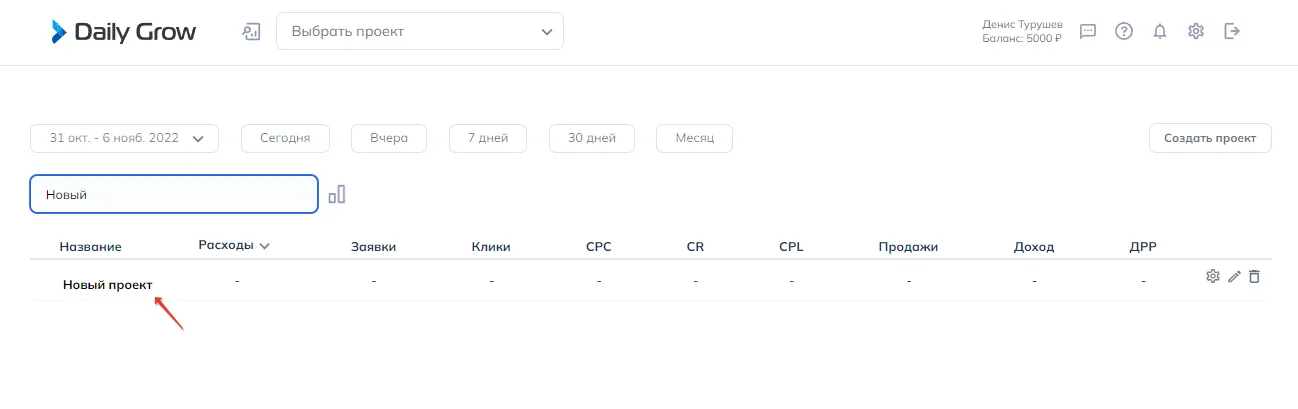Select the 7 дней period filter
1298x409 pixels.
488,138
